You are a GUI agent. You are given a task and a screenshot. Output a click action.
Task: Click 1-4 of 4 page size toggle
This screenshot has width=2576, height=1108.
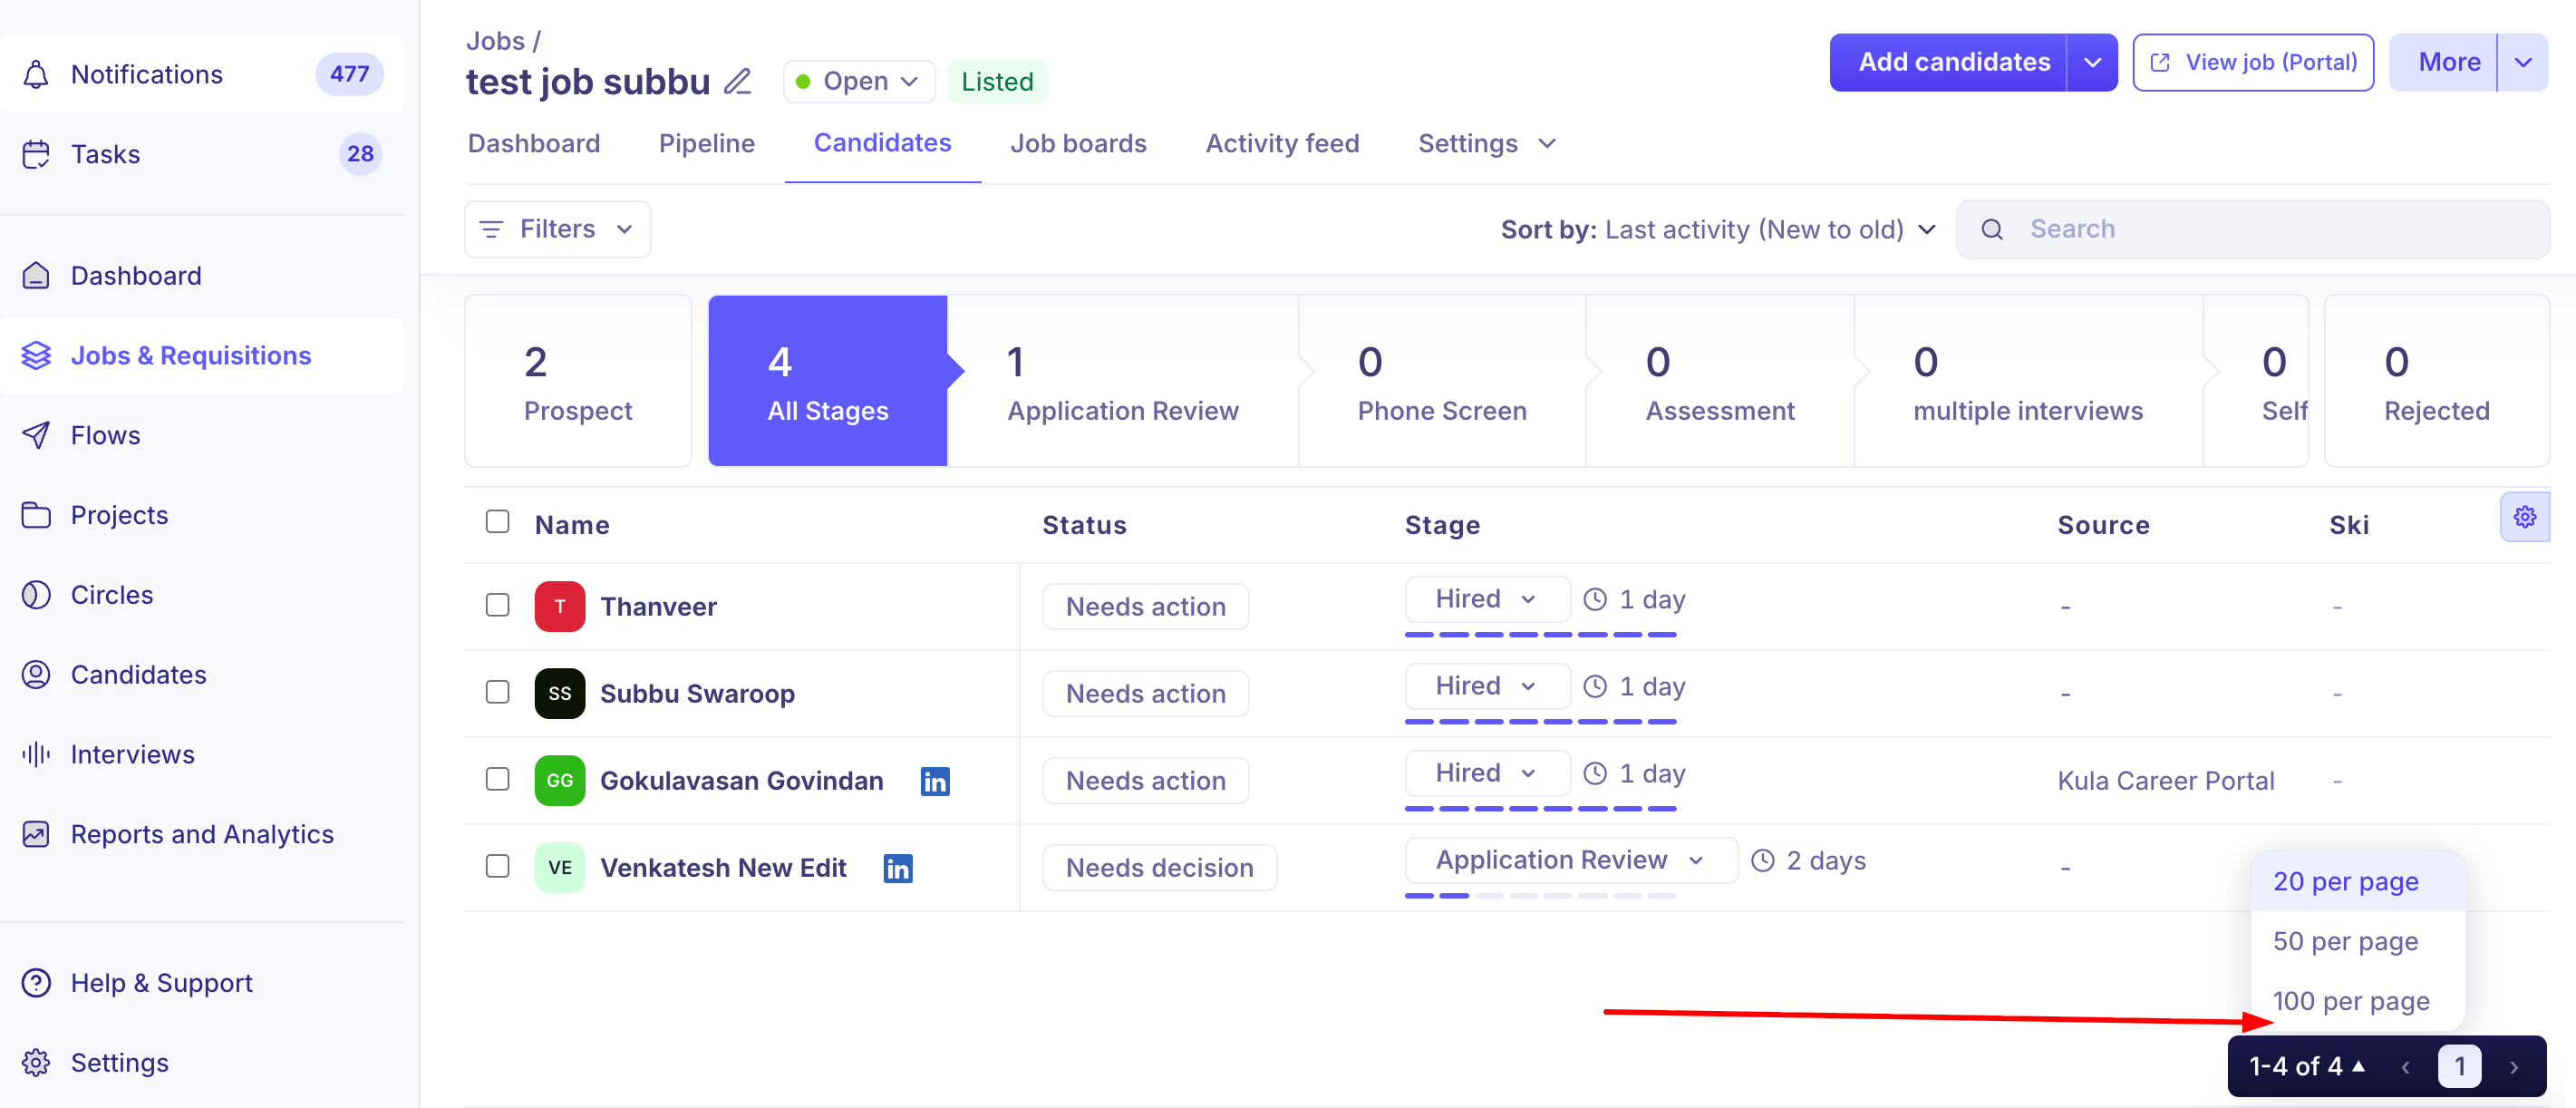(2307, 1067)
